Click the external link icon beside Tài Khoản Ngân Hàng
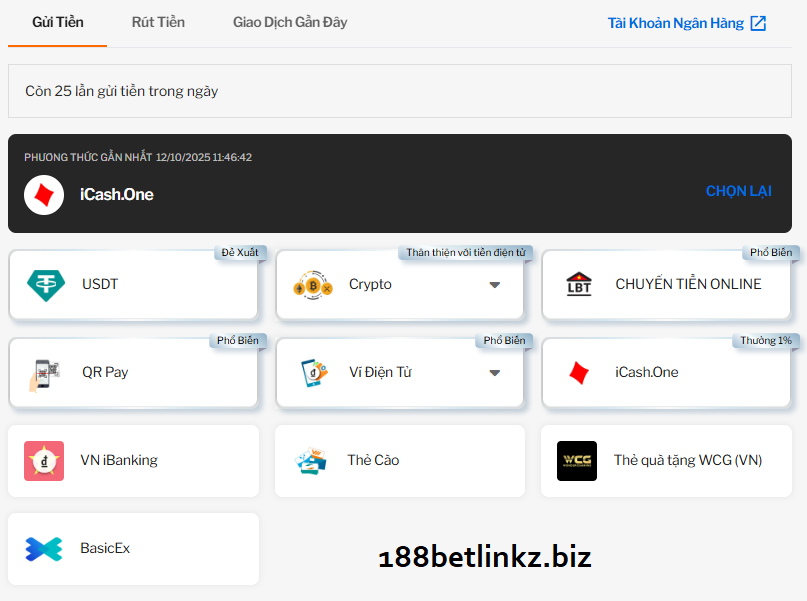The height and width of the screenshot is (601, 807). (758, 23)
